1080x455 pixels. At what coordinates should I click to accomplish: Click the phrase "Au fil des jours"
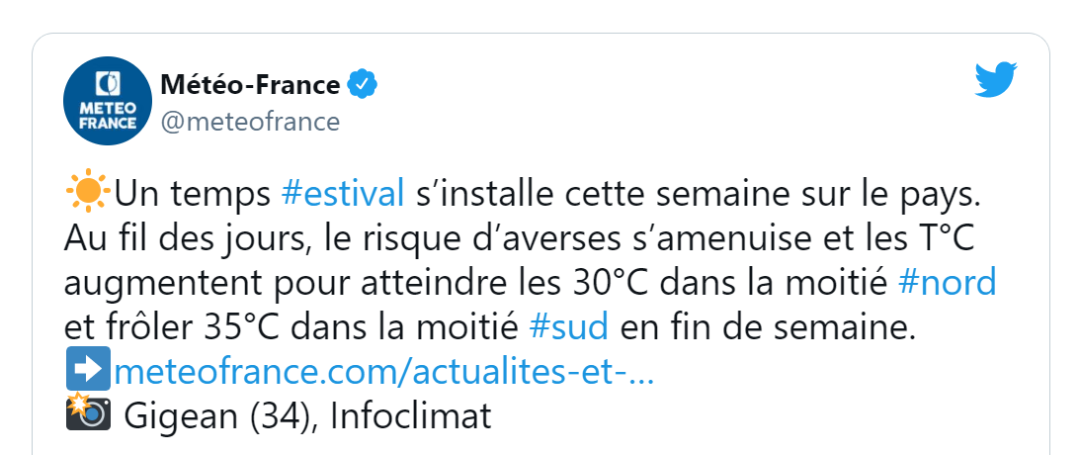(x=183, y=237)
